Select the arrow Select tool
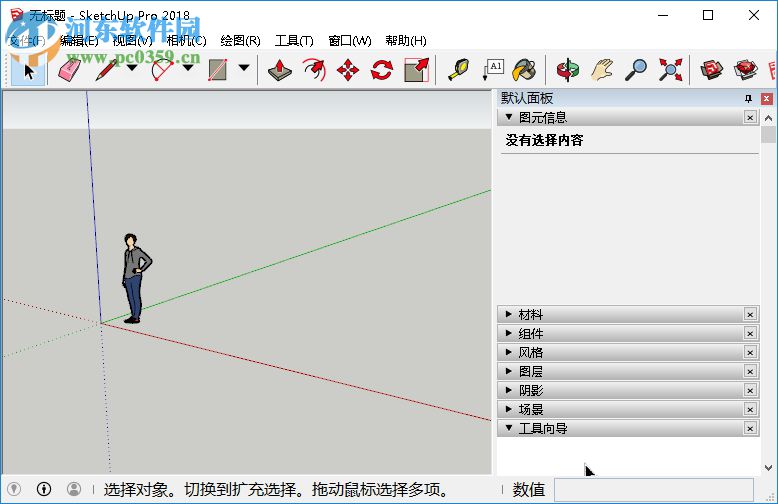Viewport: 778px width, 504px height. point(28,70)
